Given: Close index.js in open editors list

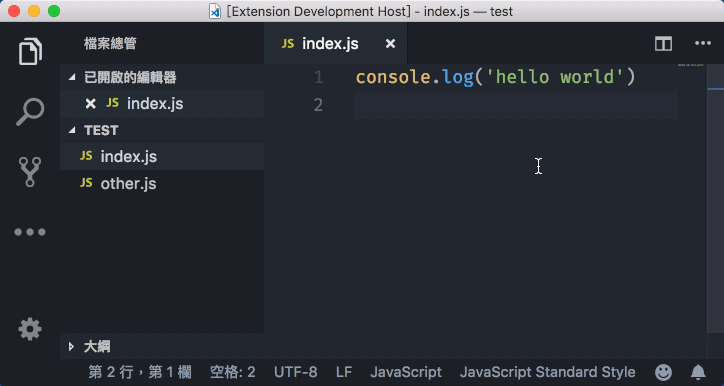Looking at the screenshot, I should point(90,104).
